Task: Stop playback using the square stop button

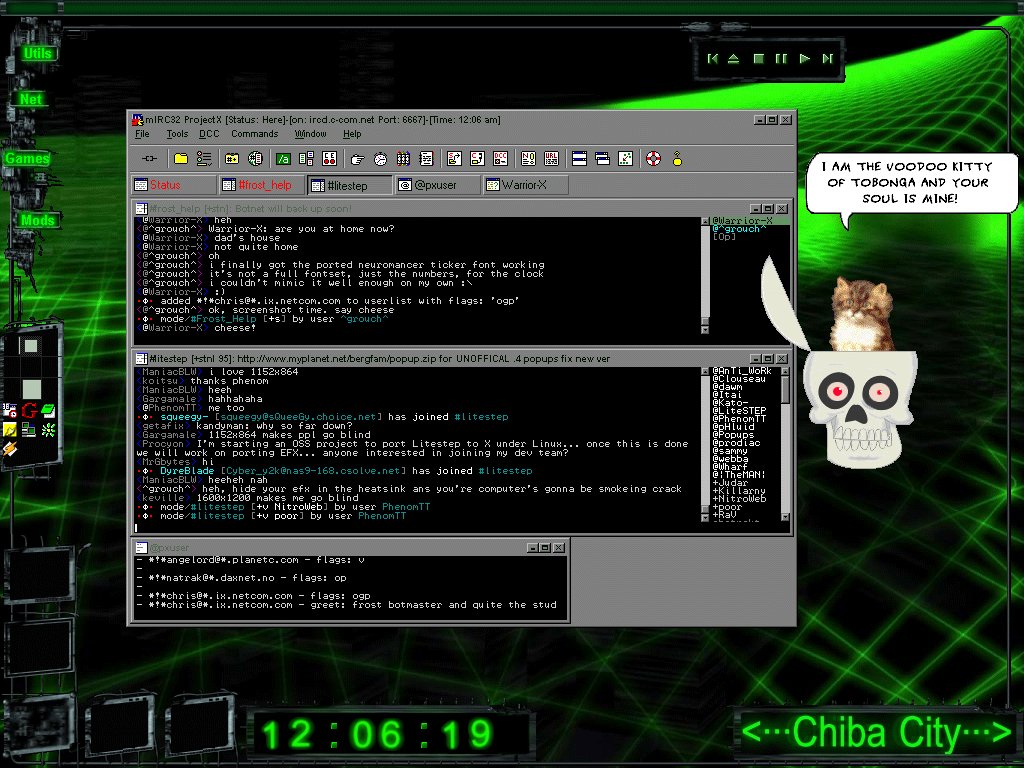Action: click(x=758, y=59)
